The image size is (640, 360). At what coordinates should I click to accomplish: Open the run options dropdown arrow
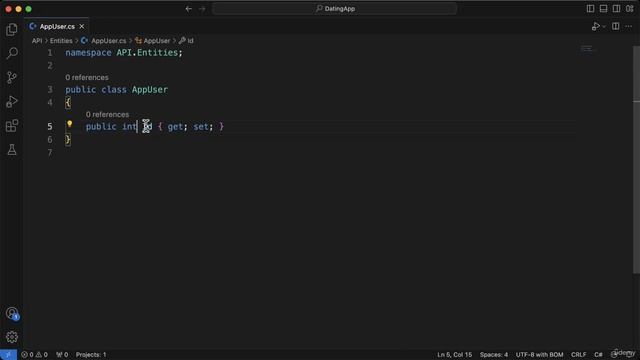[x=604, y=27]
